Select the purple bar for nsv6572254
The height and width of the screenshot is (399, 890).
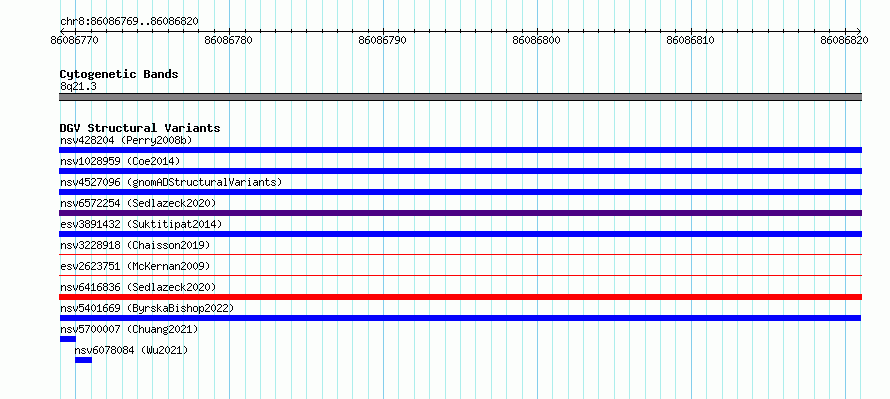click(460, 213)
